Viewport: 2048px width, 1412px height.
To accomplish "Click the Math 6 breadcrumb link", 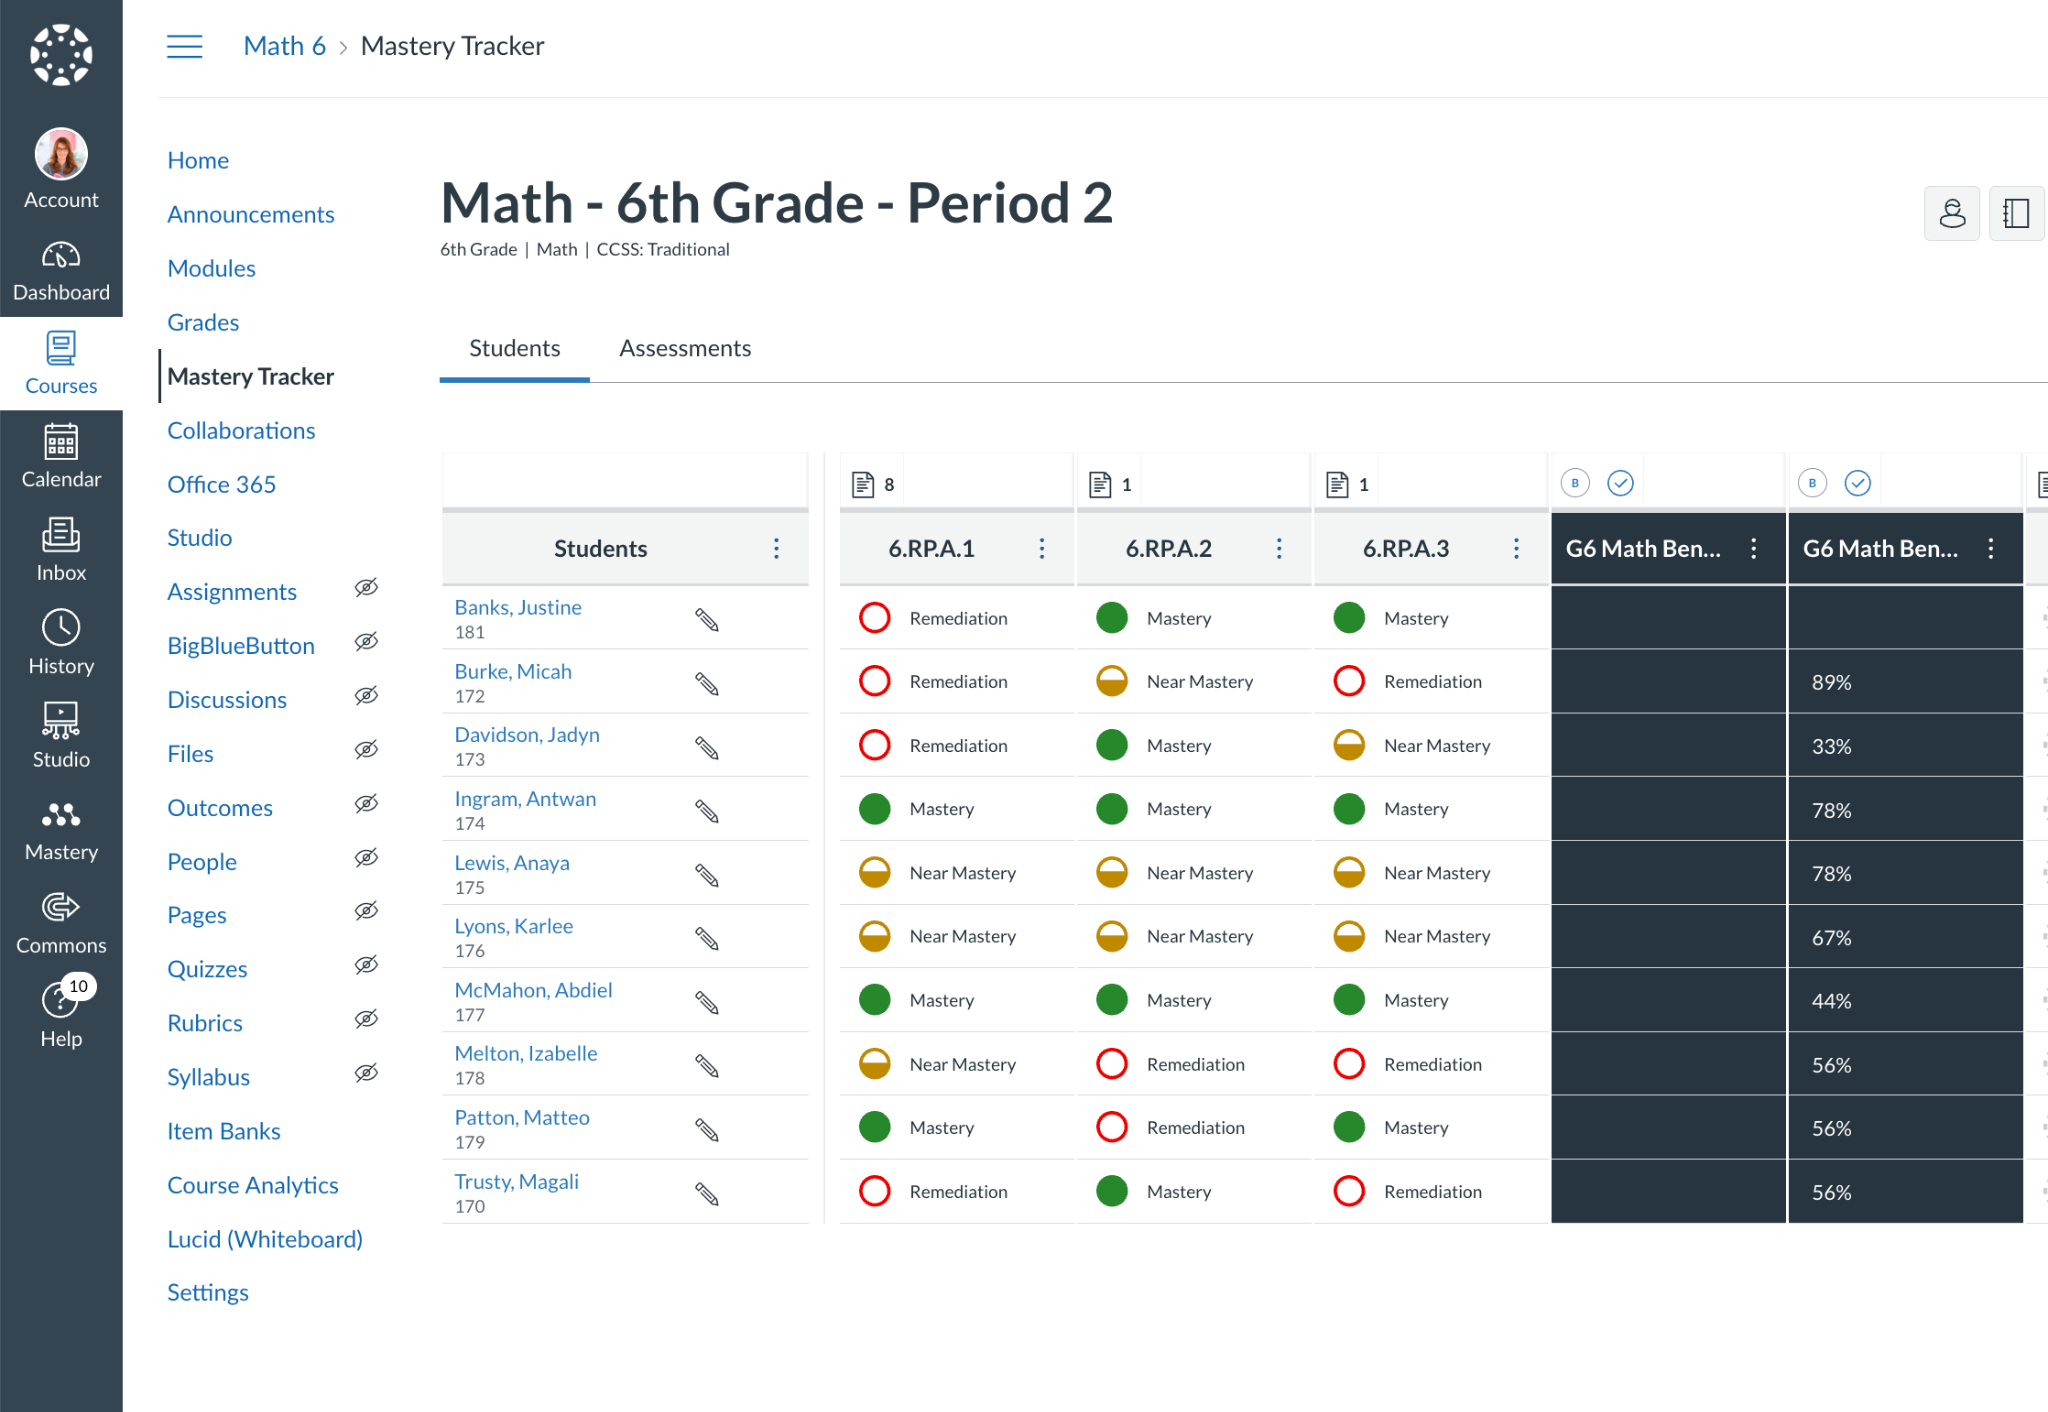I will (x=284, y=46).
